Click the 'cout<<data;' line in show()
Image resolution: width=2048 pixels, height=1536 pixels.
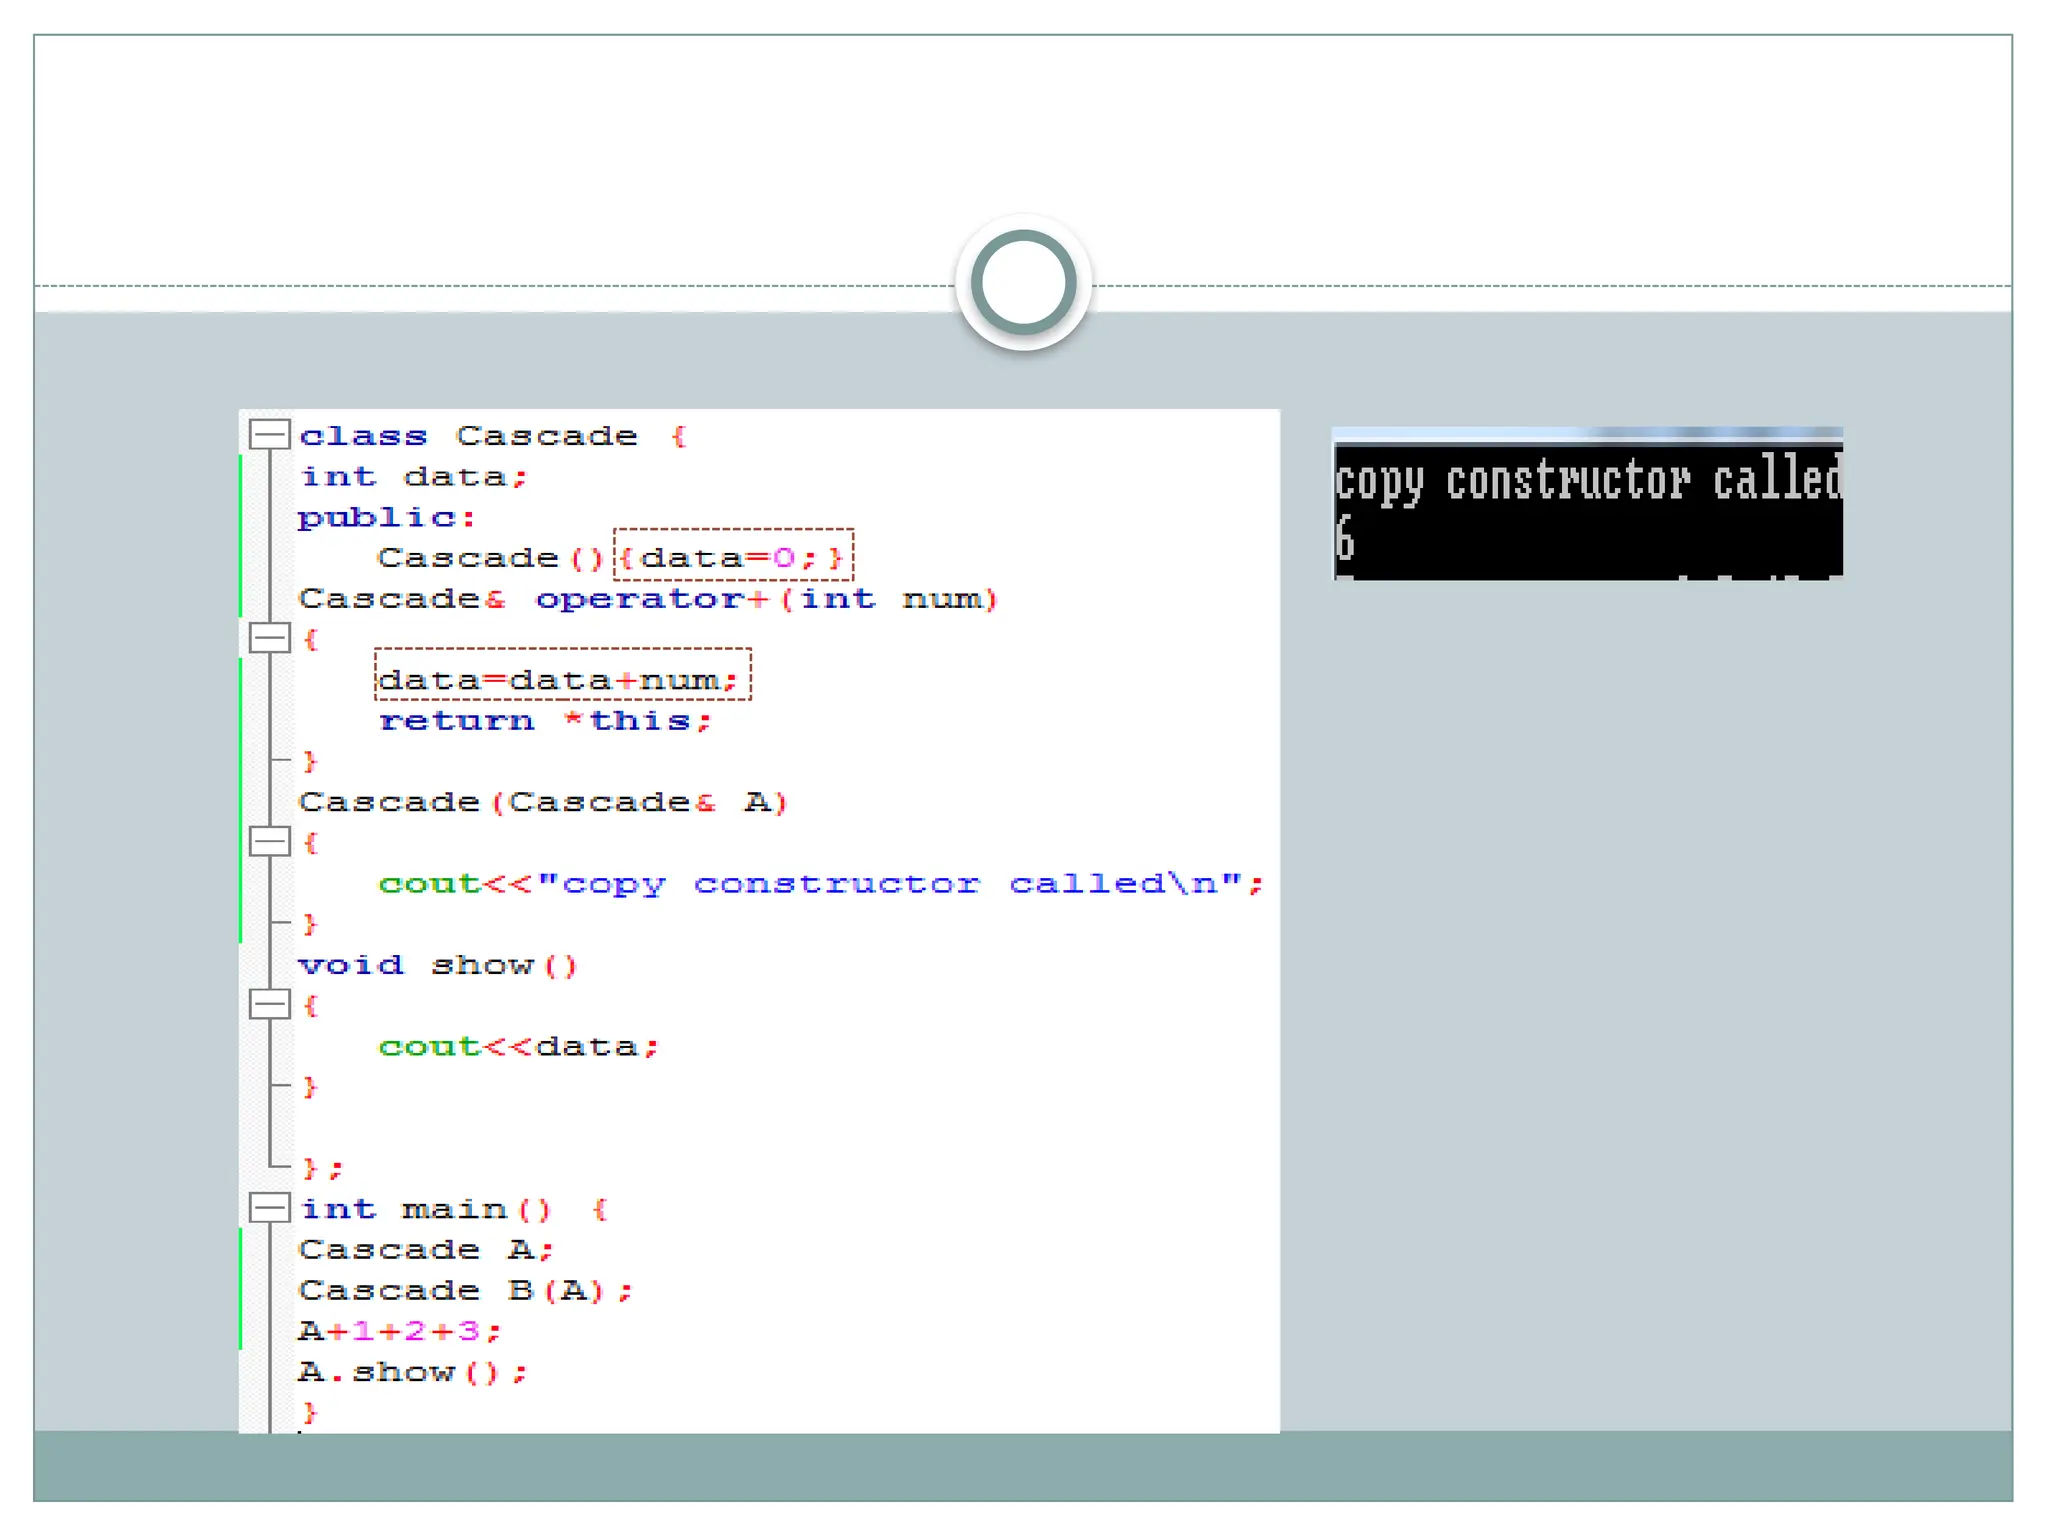pyautogui.click(x=518, y=1047)
